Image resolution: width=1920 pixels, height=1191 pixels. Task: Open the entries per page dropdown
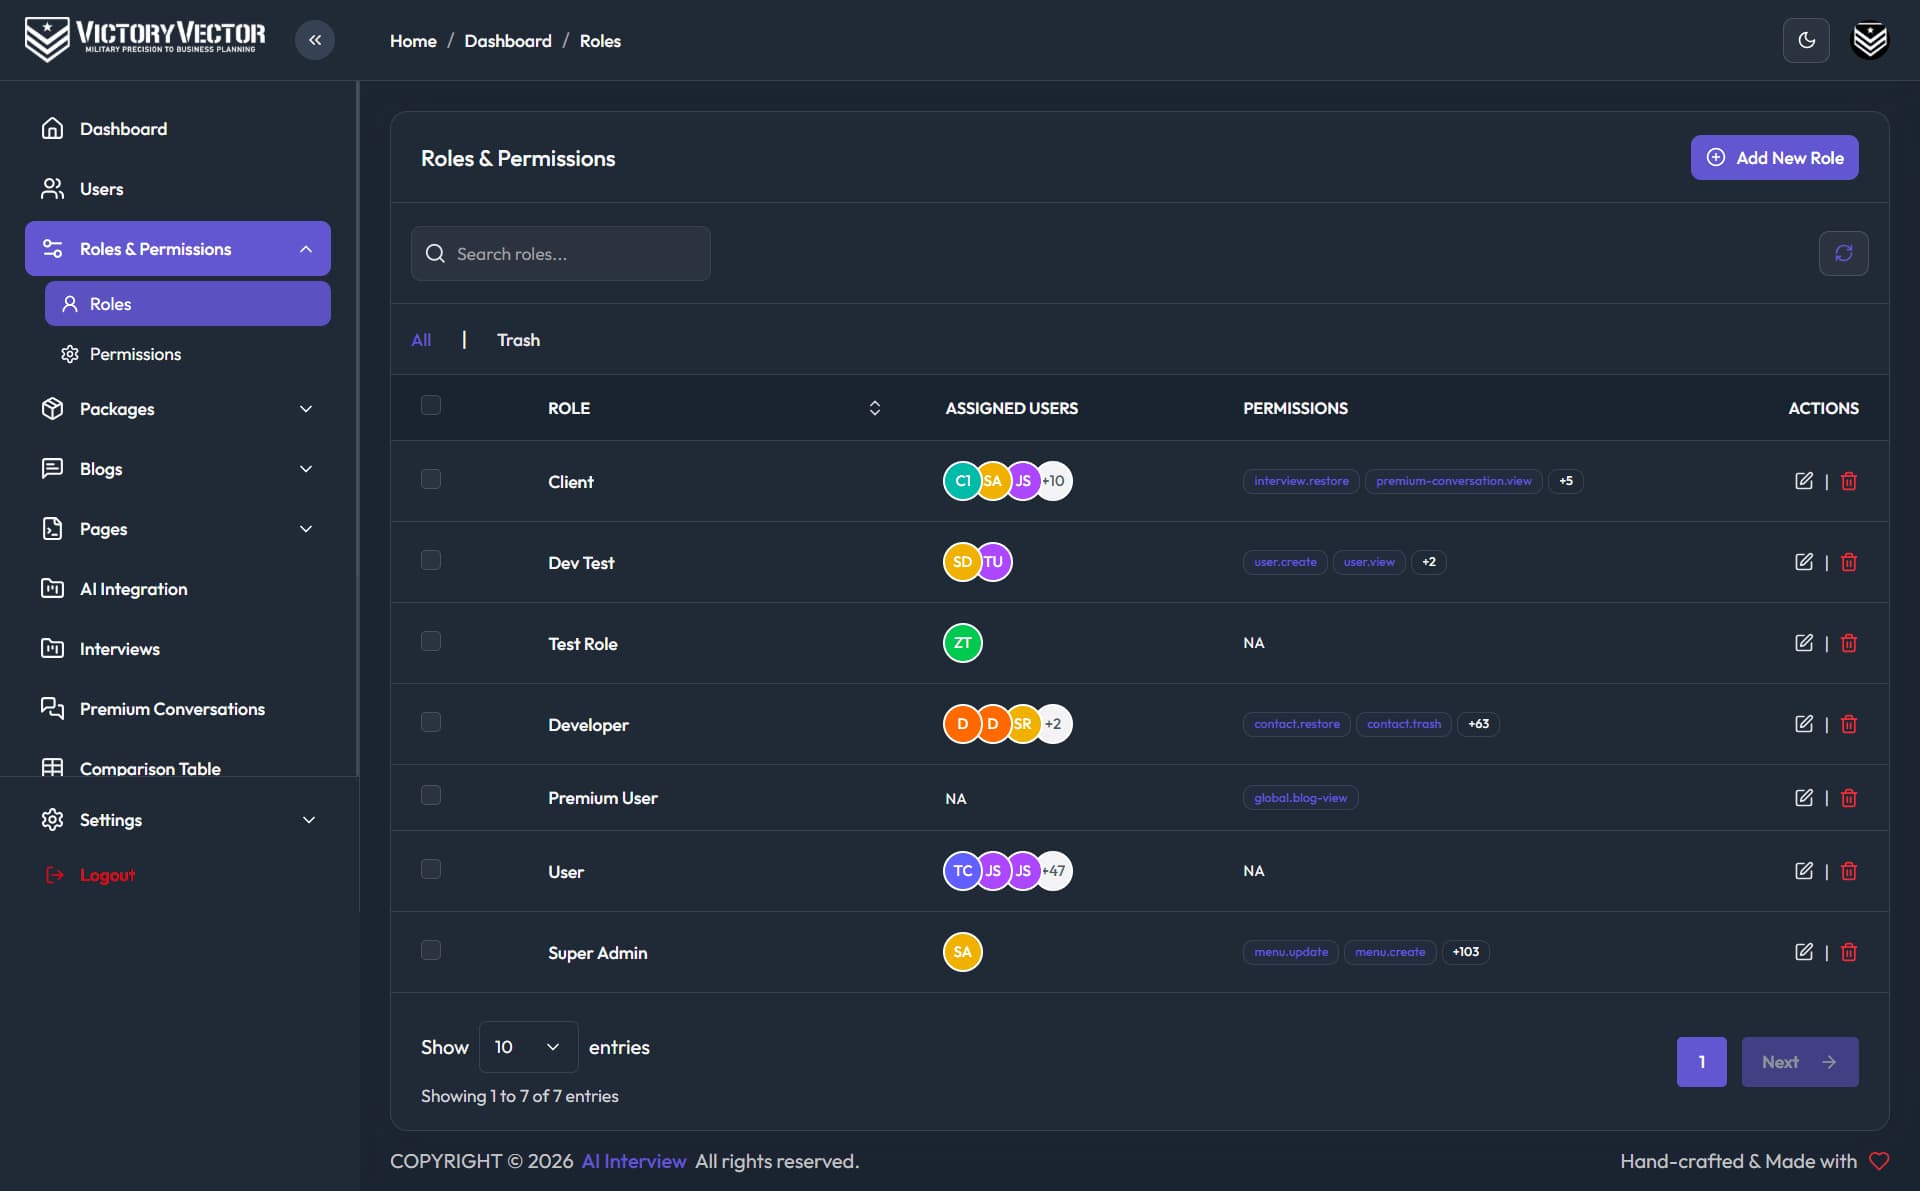[528, 1047]
